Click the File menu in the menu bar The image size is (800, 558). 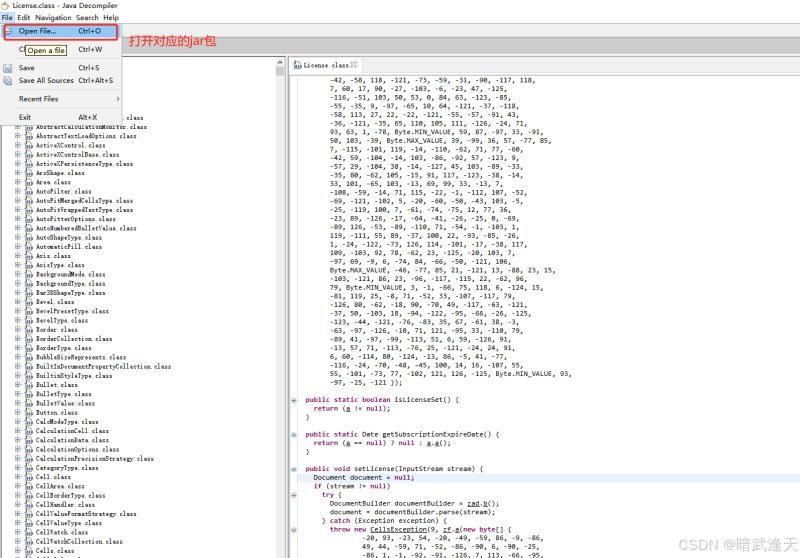coord(7,17)
